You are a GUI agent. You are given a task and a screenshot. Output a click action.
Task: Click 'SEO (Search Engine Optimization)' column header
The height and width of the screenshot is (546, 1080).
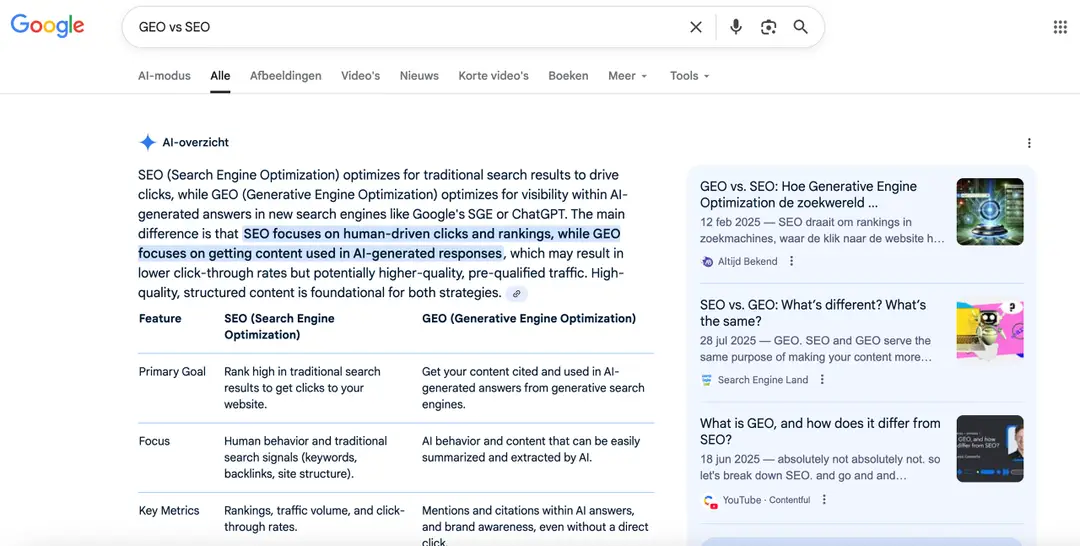pos(279,326)
